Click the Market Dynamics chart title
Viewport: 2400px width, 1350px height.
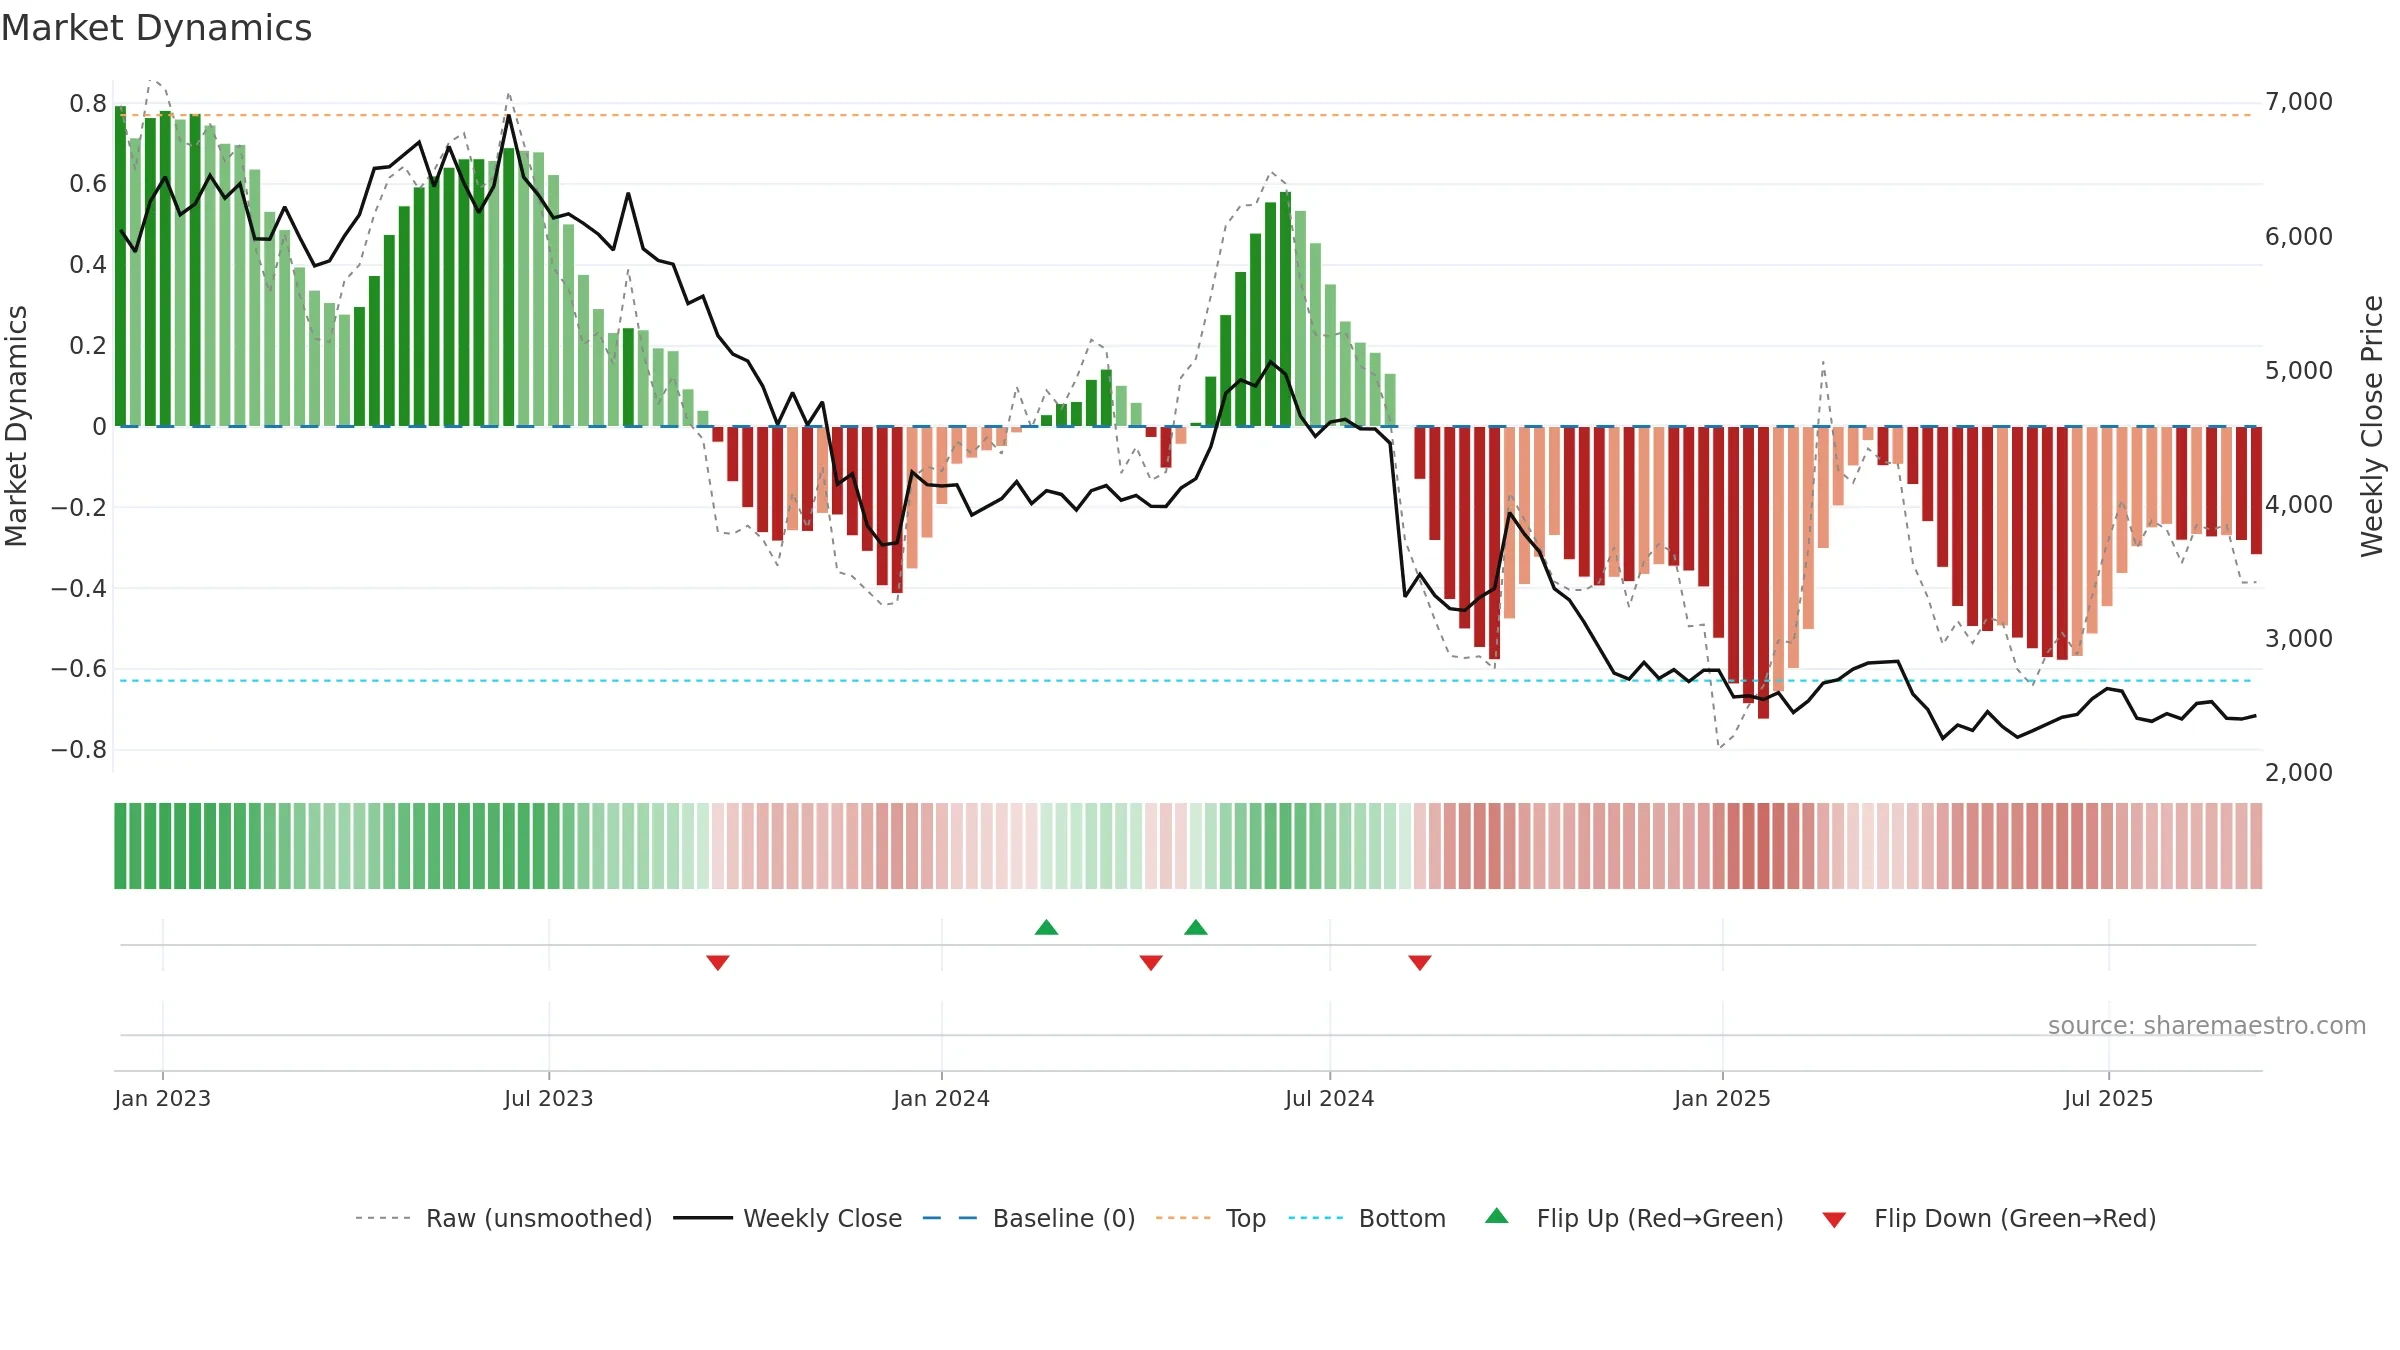pos(156,28)
